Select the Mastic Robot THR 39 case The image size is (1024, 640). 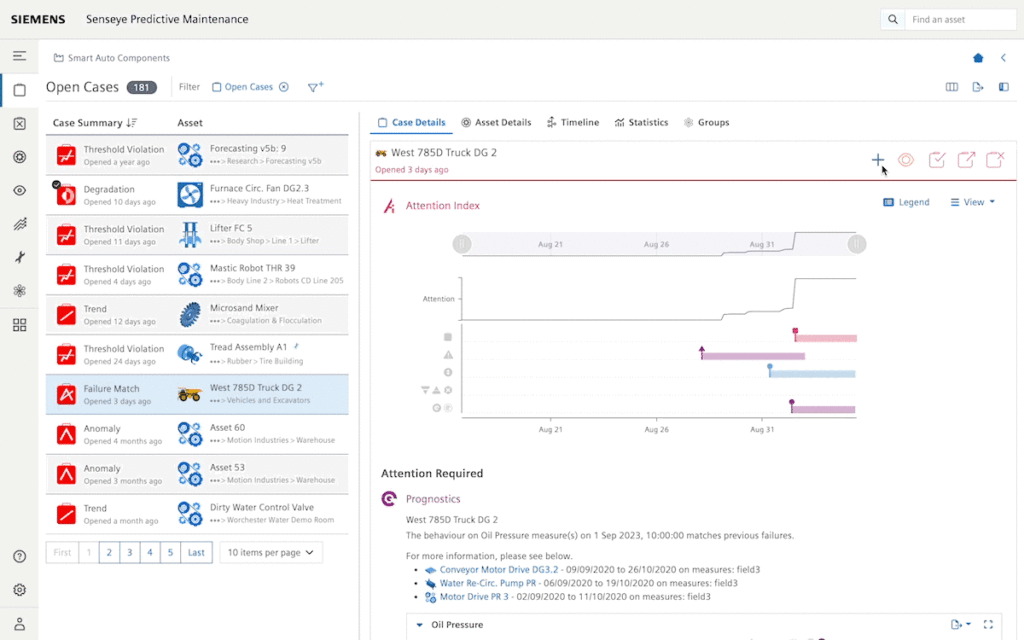point(197,274)
